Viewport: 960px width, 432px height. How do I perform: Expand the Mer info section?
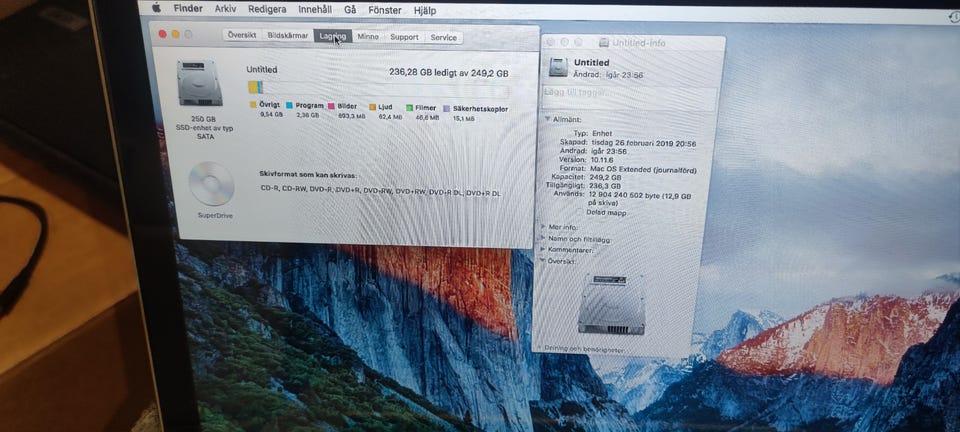coord(544,226)
